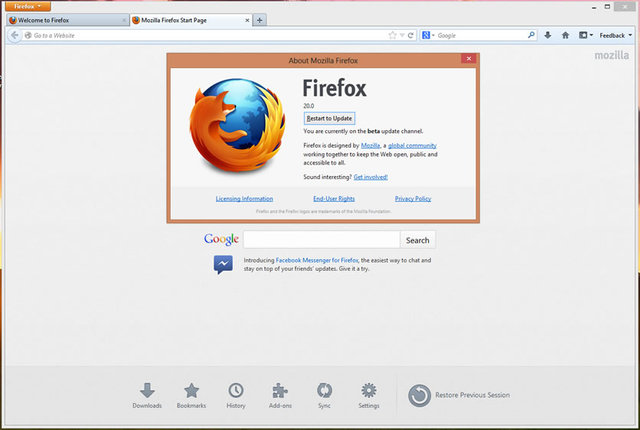Image resolution: width=640 pixels, height=430 pixels.
Task: Open Sync icon on the start page
Action: coord(324,395)
